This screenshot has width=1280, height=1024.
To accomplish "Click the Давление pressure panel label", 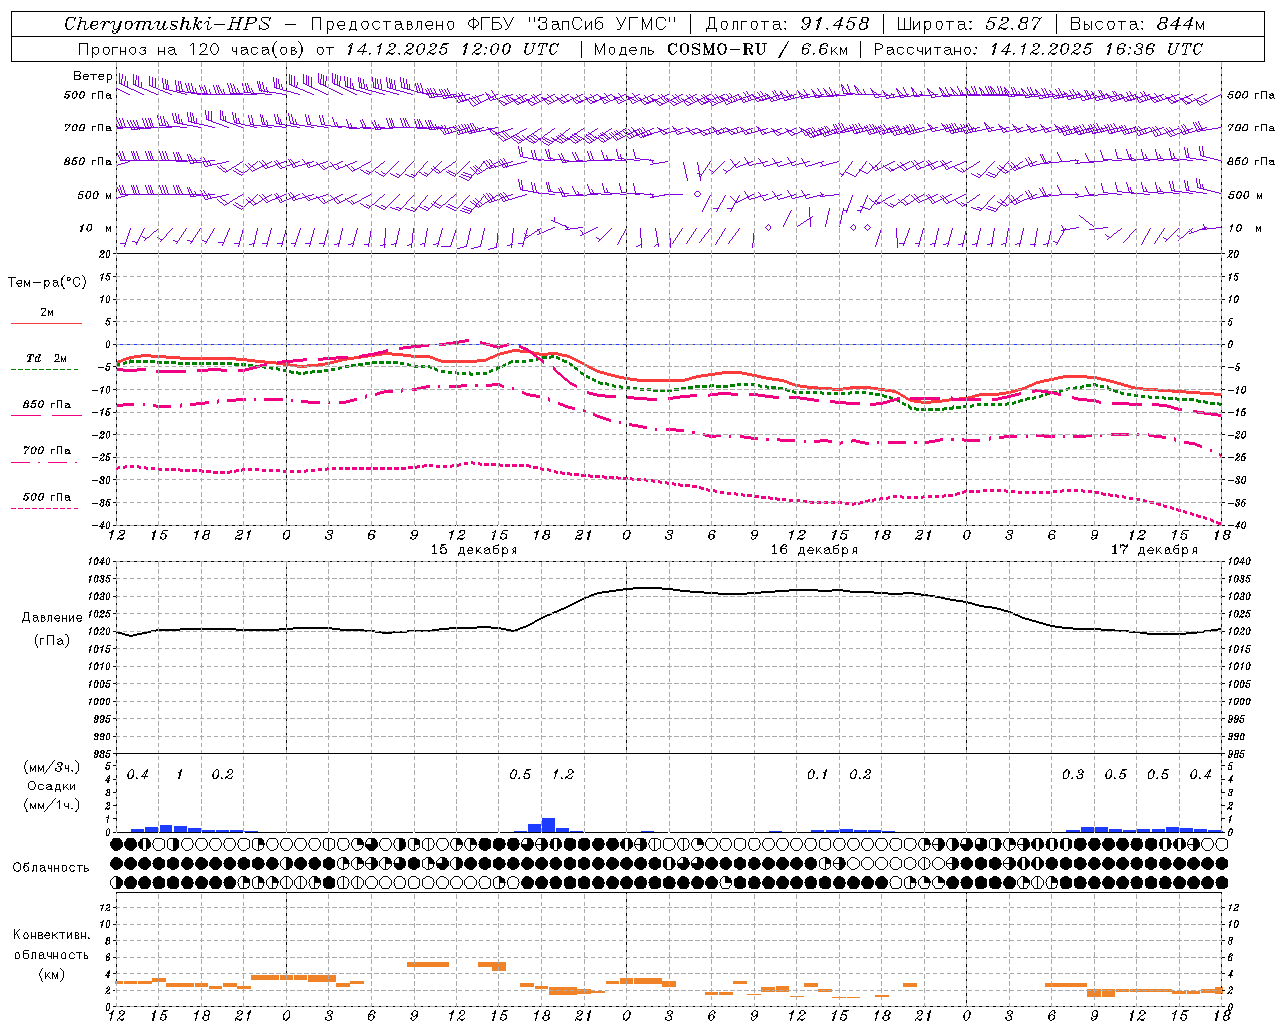I will (52, 618).
